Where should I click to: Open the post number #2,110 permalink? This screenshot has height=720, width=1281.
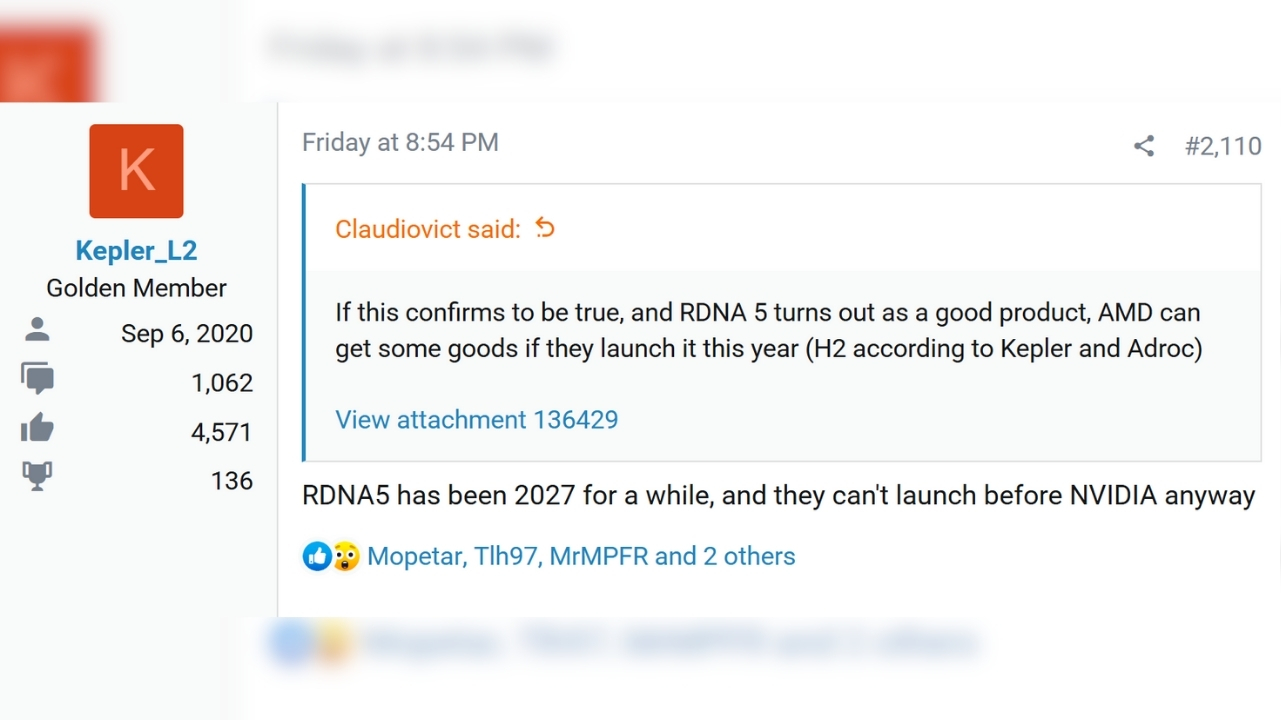(1222, 146)
